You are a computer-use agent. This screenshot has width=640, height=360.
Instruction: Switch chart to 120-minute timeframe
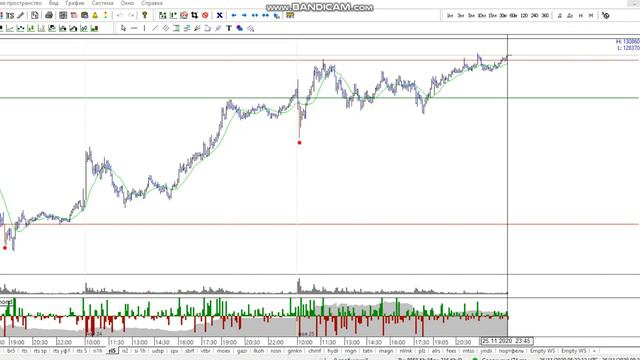(524, 16)
